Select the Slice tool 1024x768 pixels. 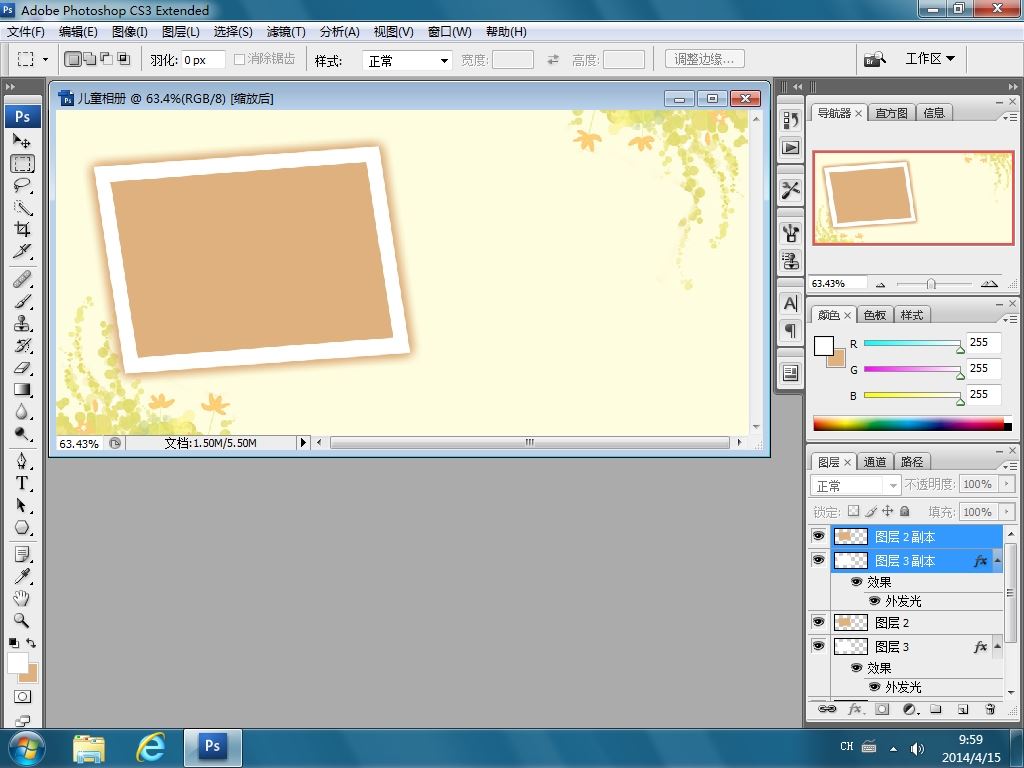[x=22, y=251]
